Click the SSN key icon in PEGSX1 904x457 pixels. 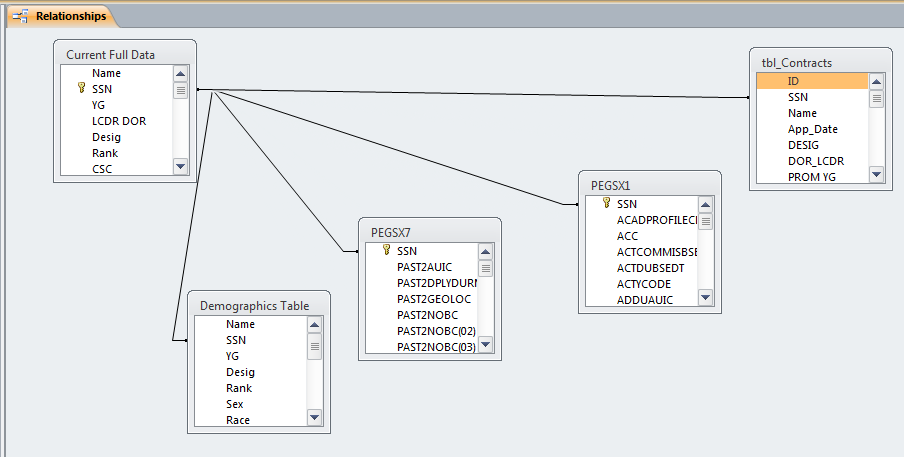pos(606,203)
